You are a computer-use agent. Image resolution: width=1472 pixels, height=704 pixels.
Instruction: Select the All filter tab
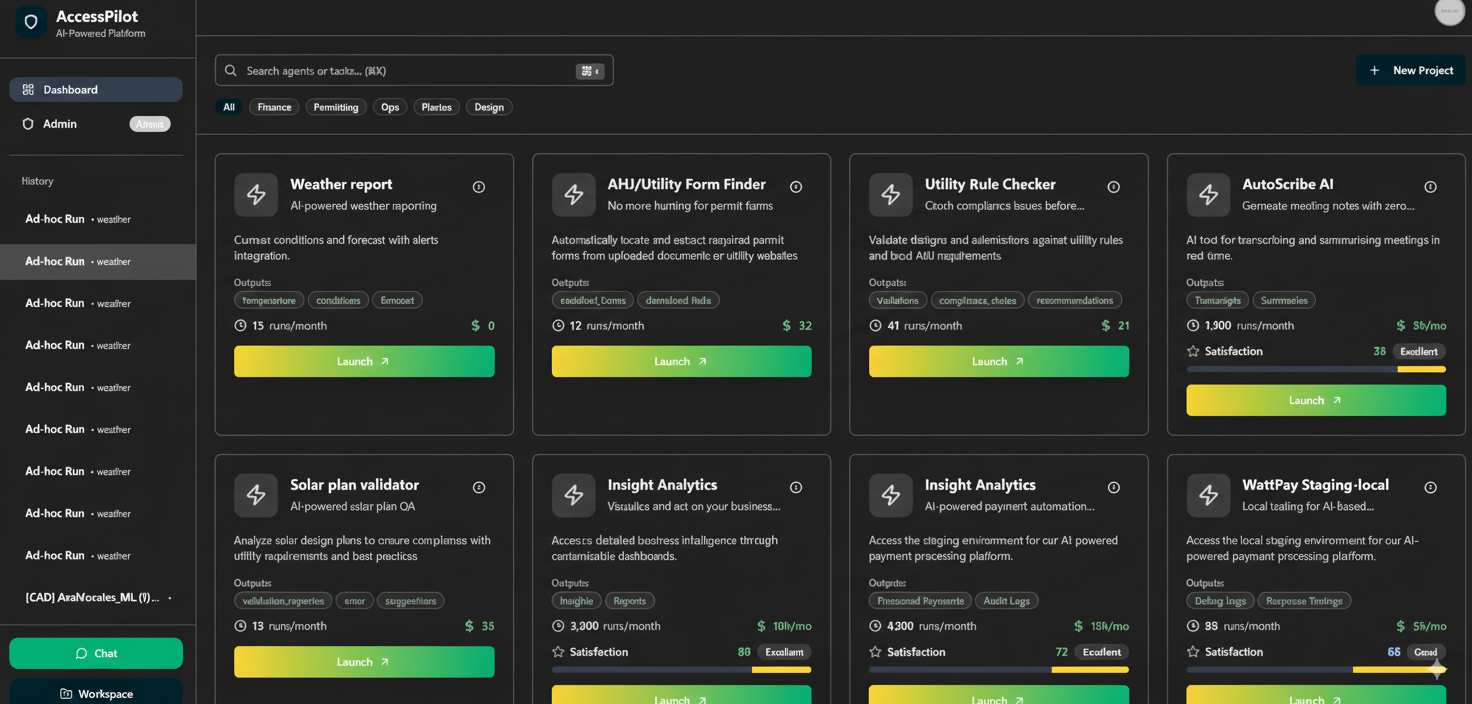click(228, 106)
